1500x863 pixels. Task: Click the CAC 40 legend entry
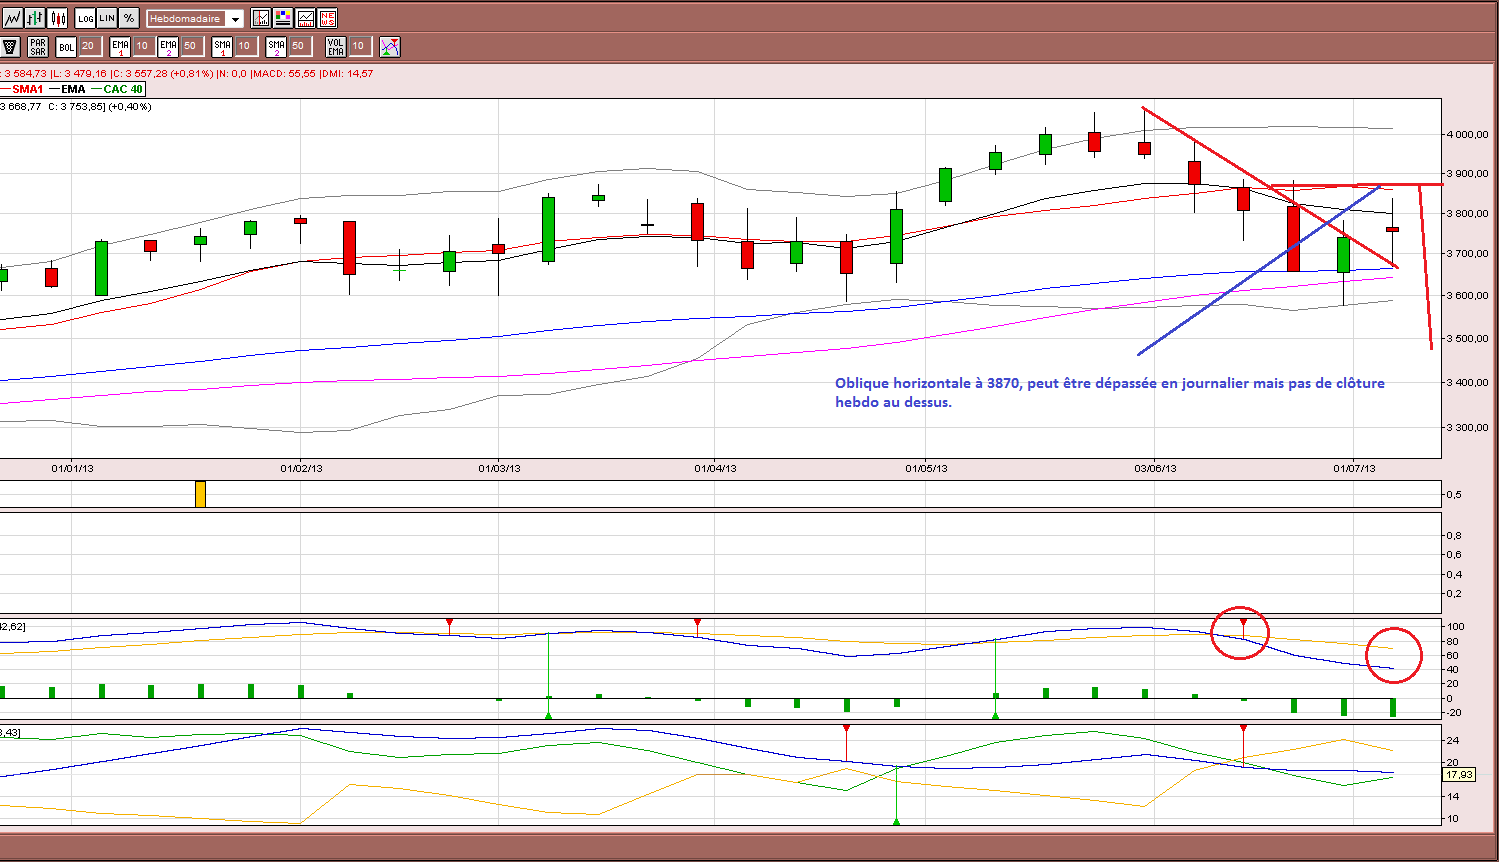point(117,89)
